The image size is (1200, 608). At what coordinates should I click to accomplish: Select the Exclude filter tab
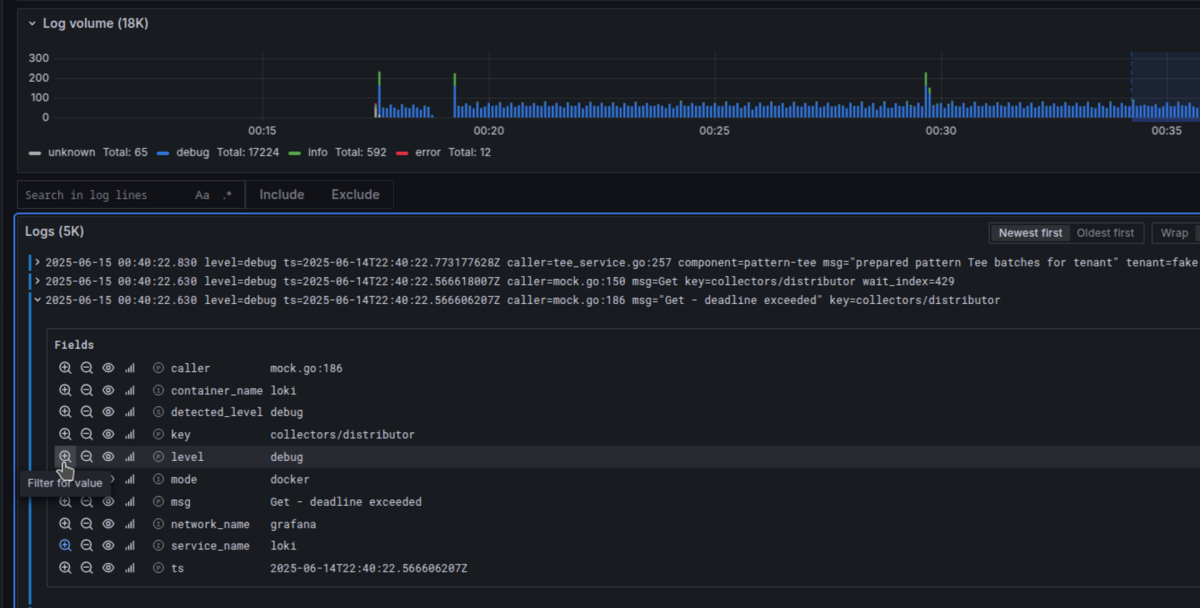tap(355, 195)
